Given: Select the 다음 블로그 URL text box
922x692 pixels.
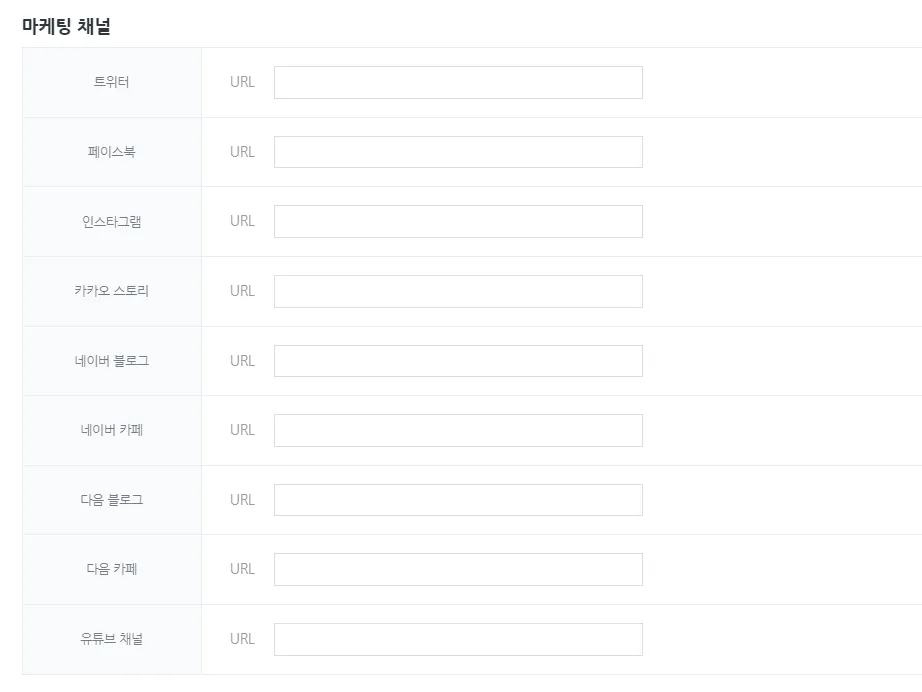Looking at the screenshot, I should point(458,500).
